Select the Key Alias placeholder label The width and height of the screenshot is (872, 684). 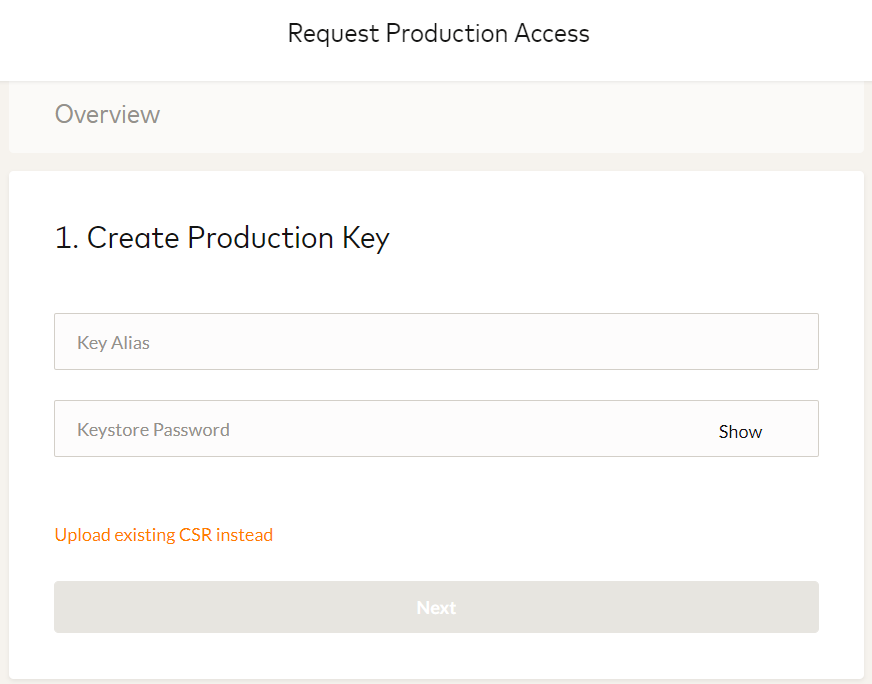[x=113, y=343]
